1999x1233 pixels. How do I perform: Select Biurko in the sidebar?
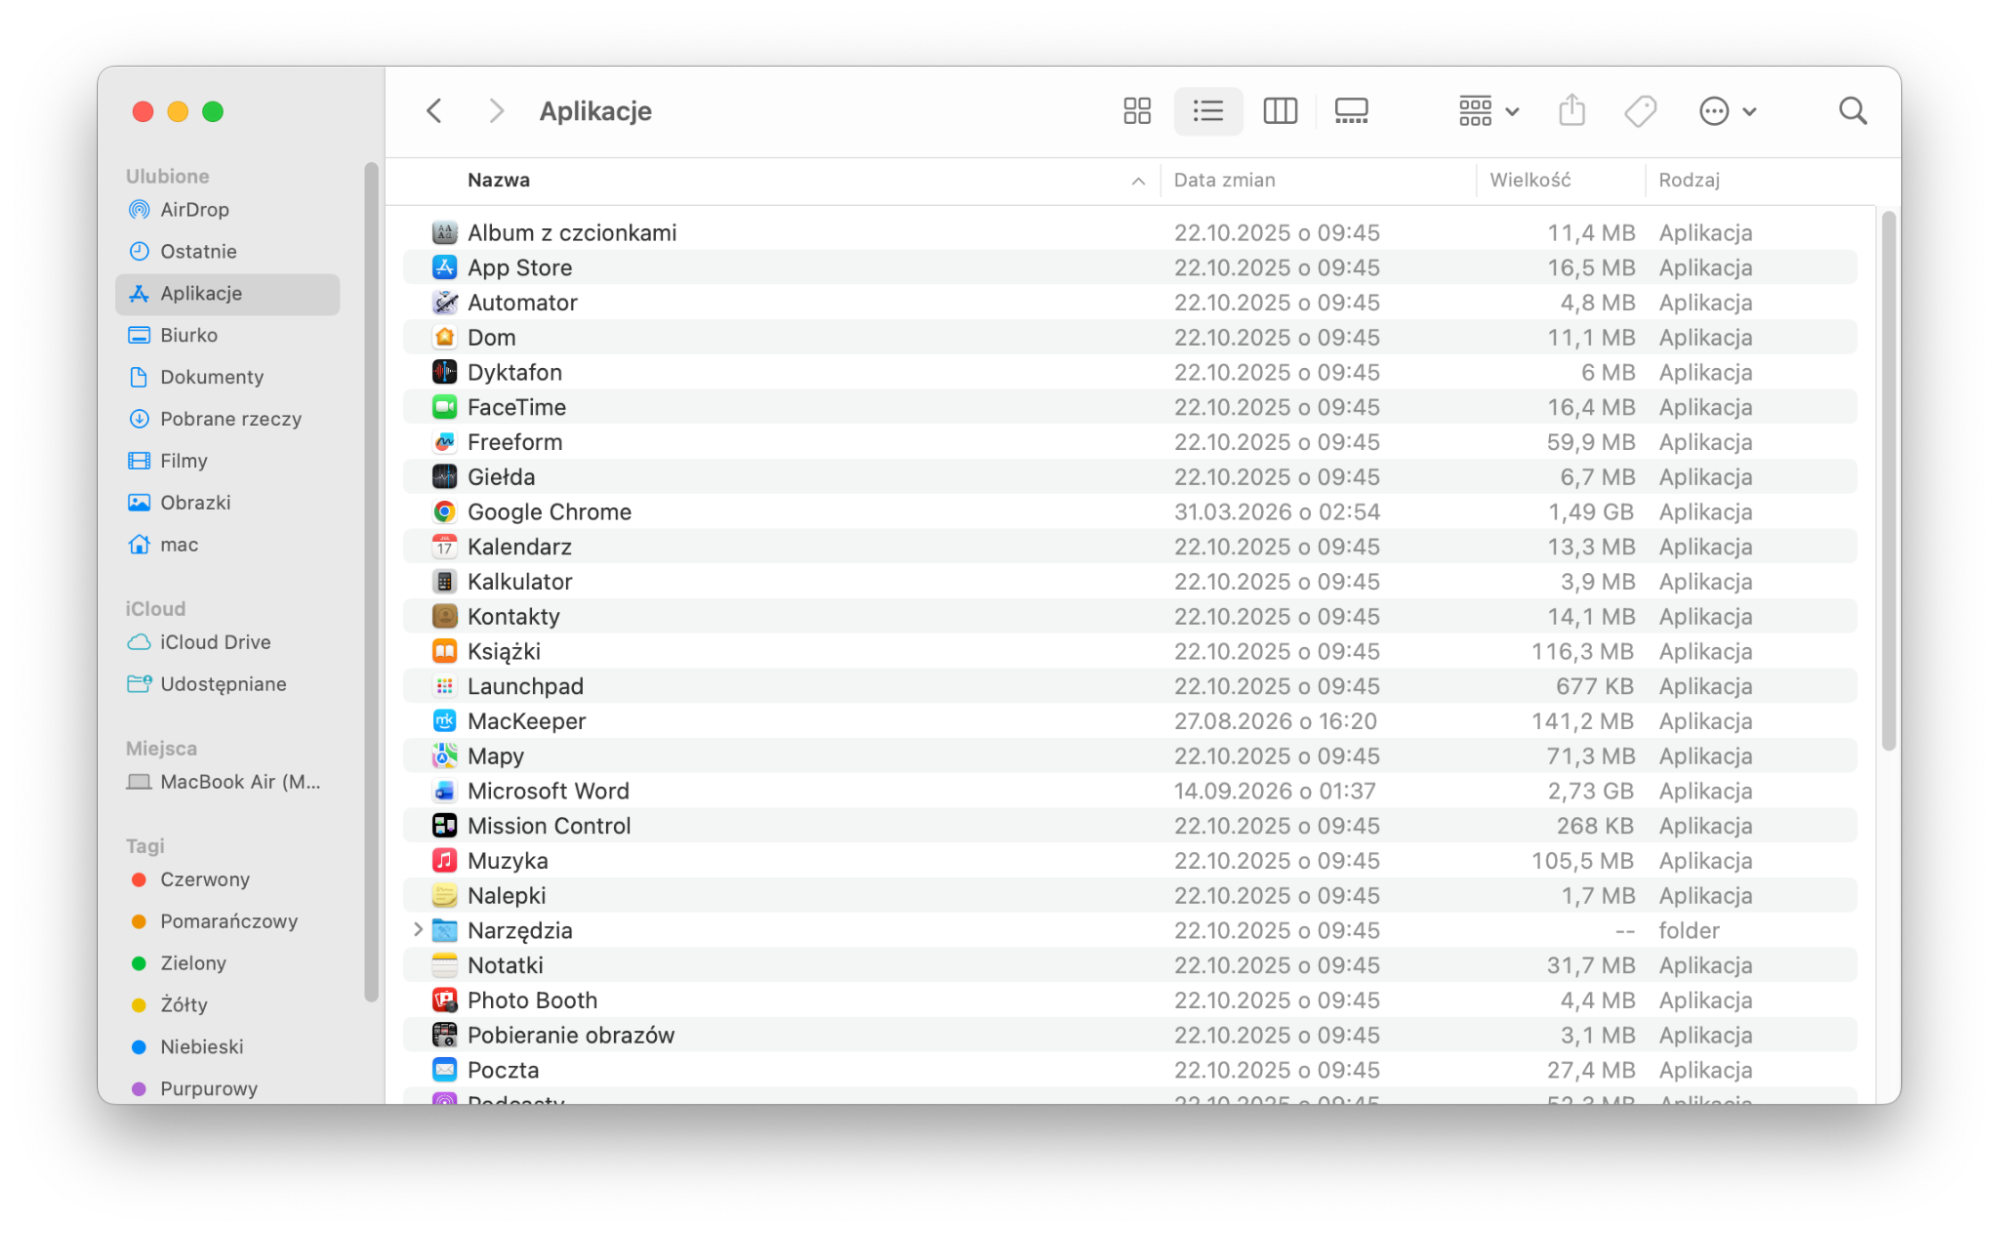click(x=228, y=336)
